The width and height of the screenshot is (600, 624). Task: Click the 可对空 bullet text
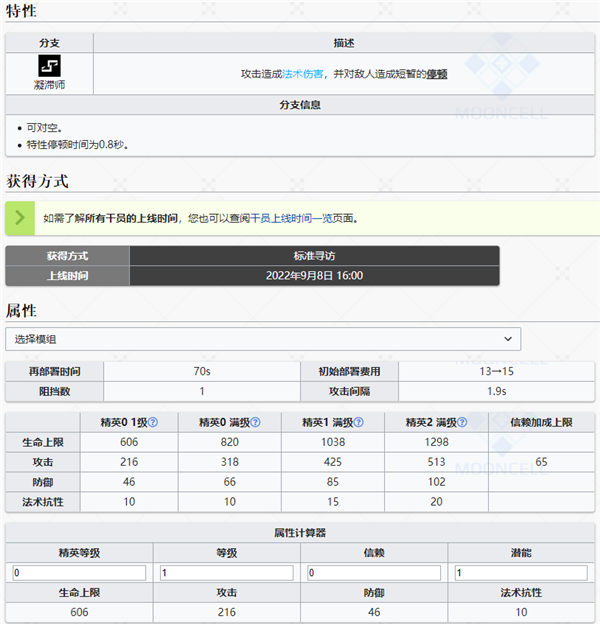[44, 128]
